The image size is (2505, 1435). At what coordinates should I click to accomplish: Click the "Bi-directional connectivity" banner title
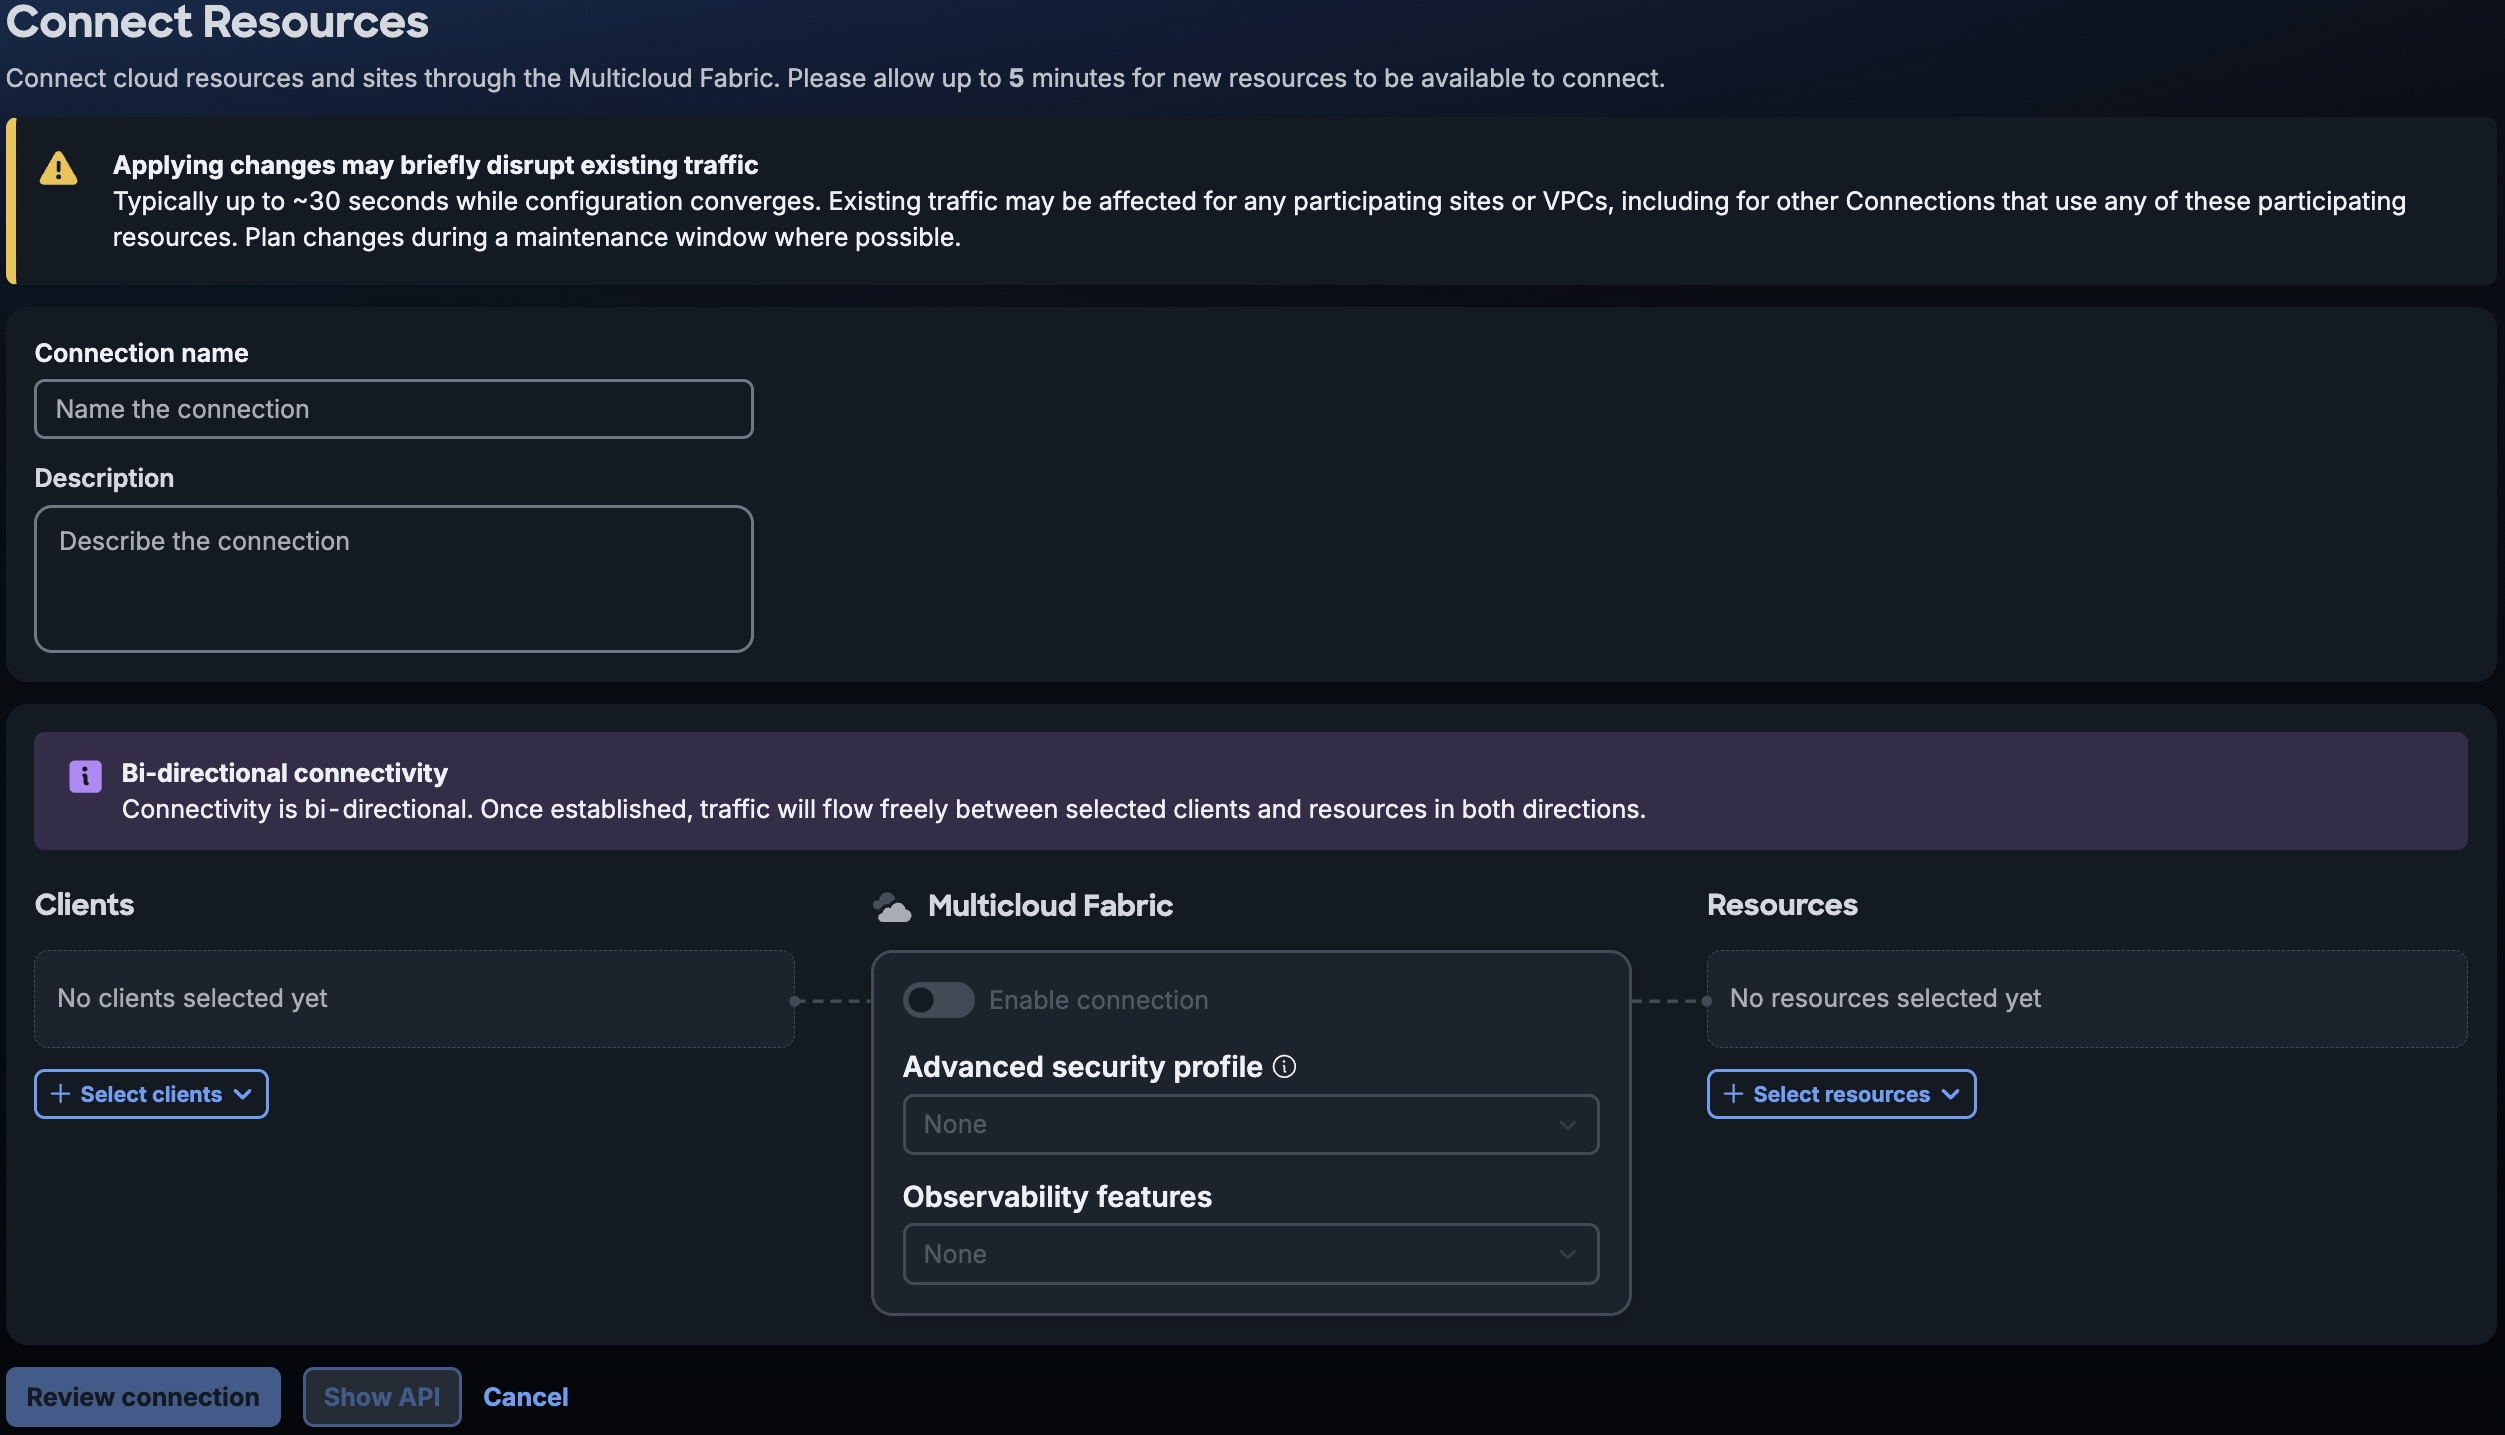pyautogui.click(x=284, y=773)
